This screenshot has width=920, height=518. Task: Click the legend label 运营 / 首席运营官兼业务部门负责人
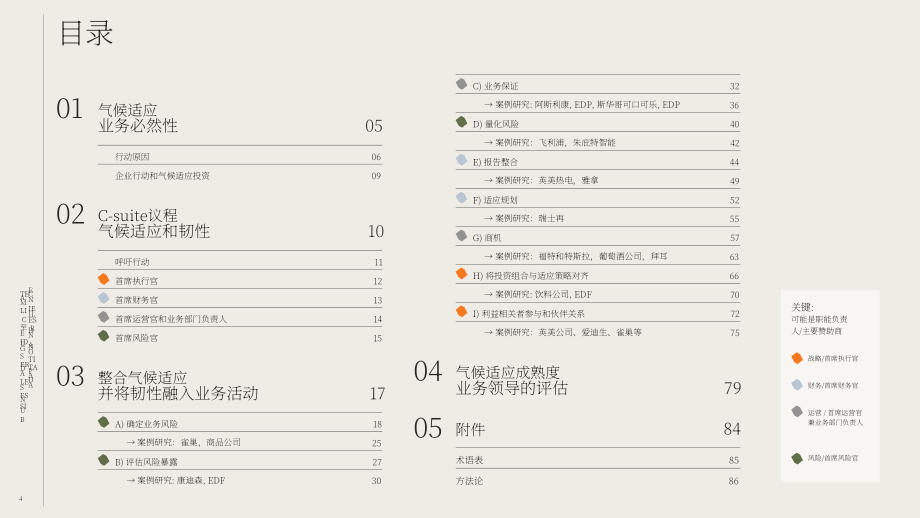click(836, 417)
